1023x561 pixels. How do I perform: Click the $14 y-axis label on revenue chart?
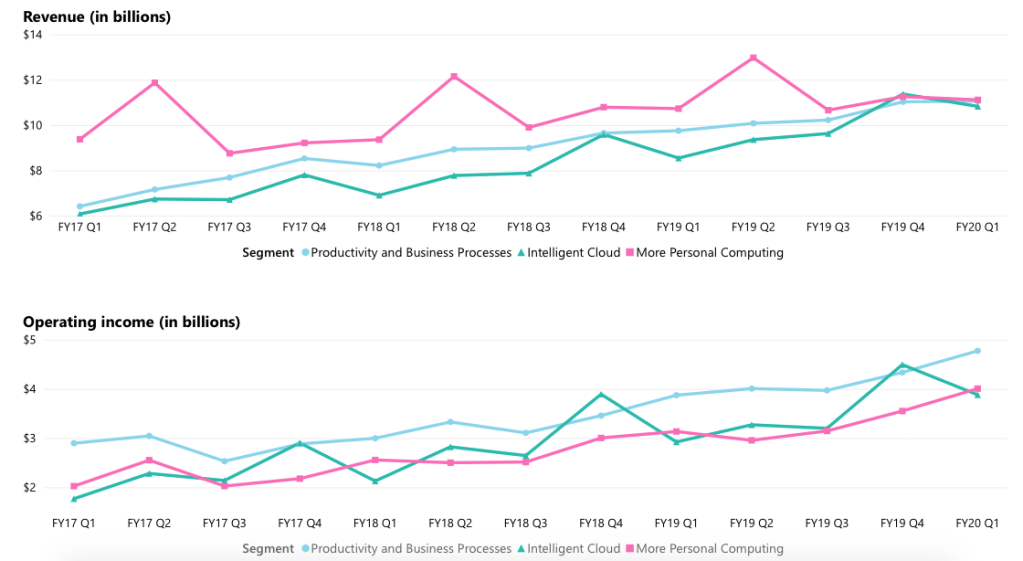coord(32,35)
